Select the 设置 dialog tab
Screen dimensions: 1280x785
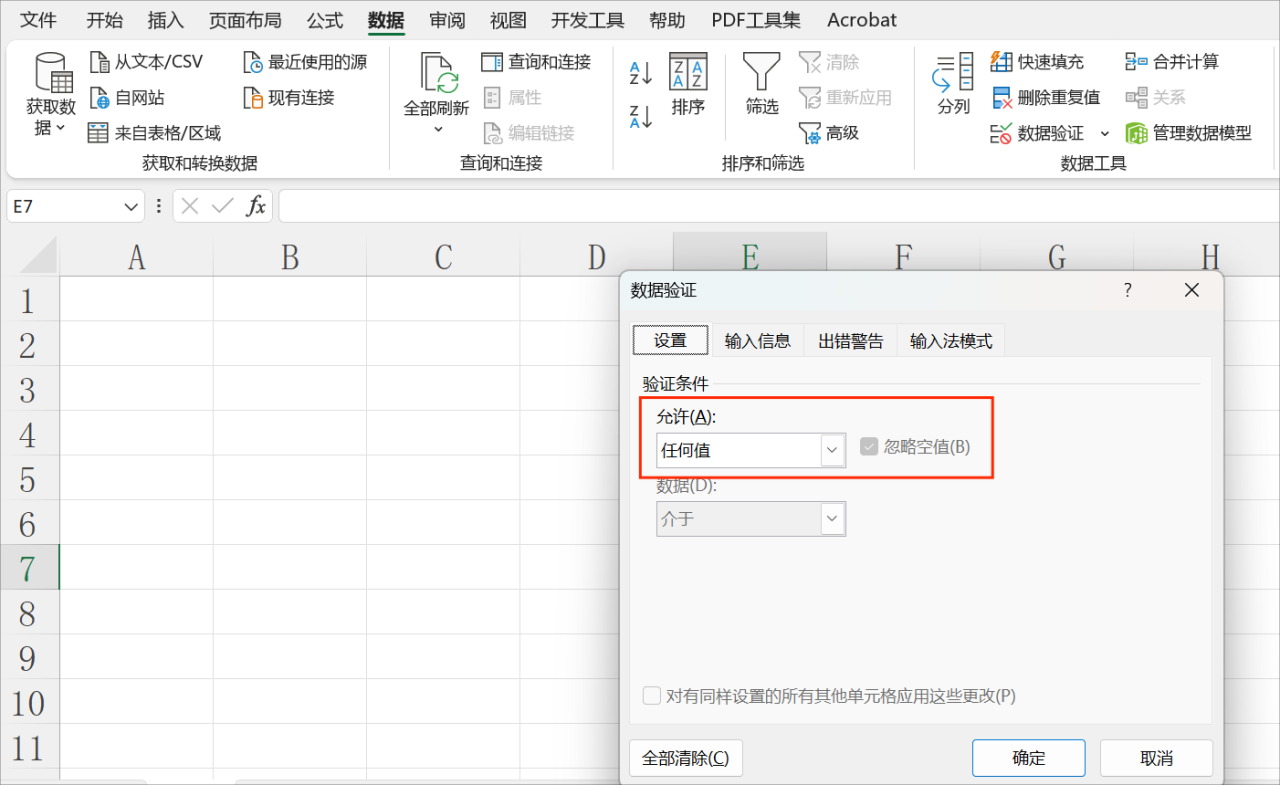[670, 340]
